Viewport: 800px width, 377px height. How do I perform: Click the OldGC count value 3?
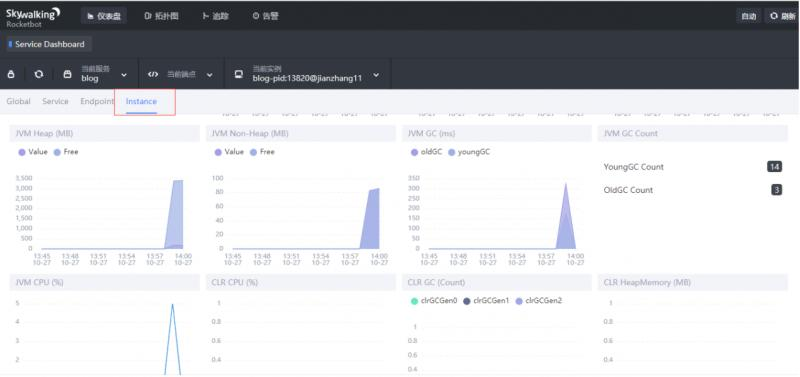(777, 190)
